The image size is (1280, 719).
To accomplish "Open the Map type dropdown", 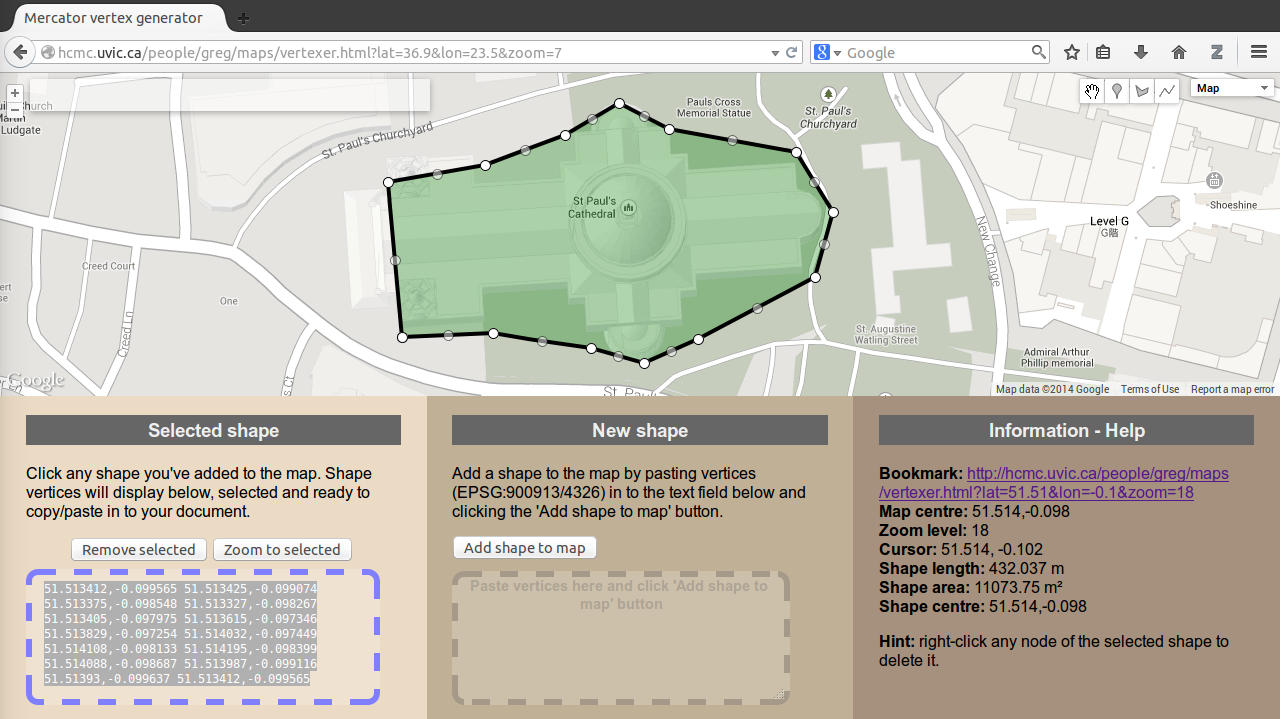I will pos(1232,89).
